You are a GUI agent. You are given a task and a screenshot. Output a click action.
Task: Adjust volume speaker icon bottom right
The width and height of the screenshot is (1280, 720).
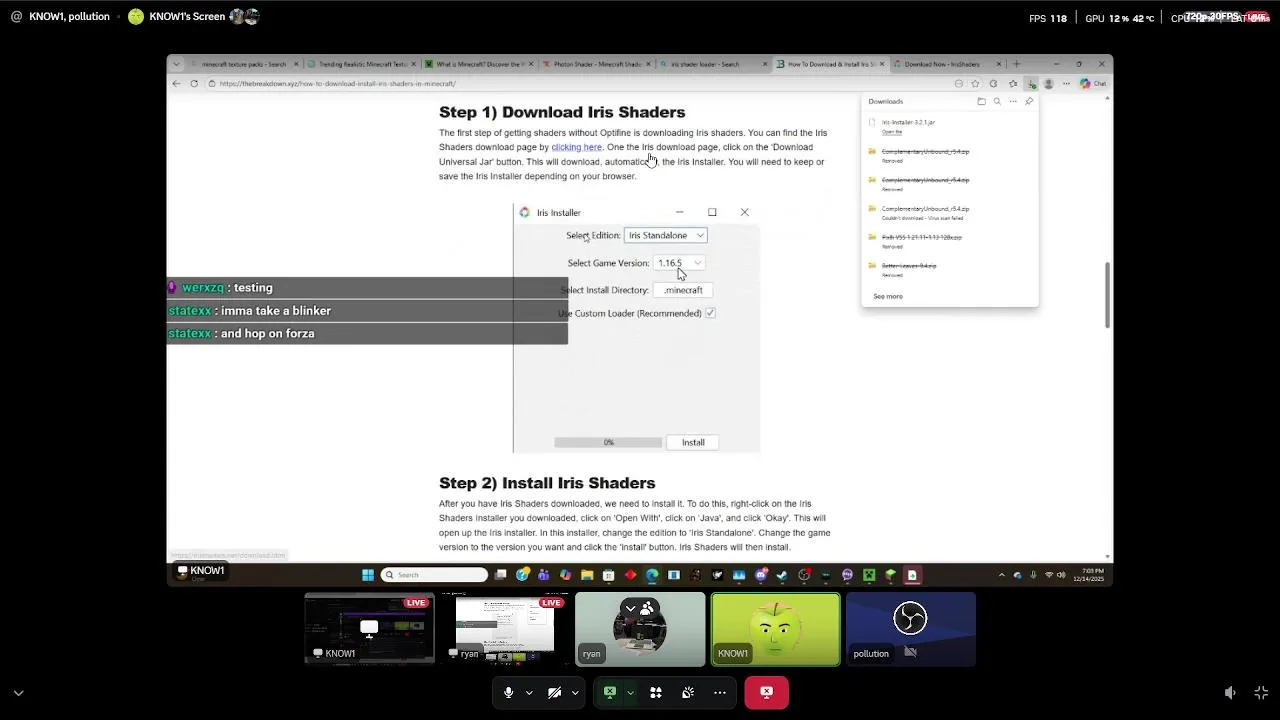(x=1230, y=692)
